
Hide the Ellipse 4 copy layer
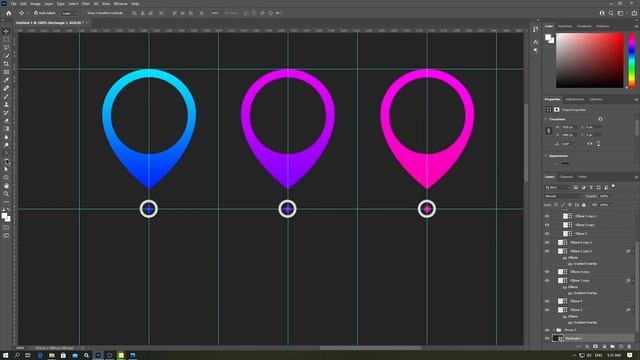[x=547, y=272]
